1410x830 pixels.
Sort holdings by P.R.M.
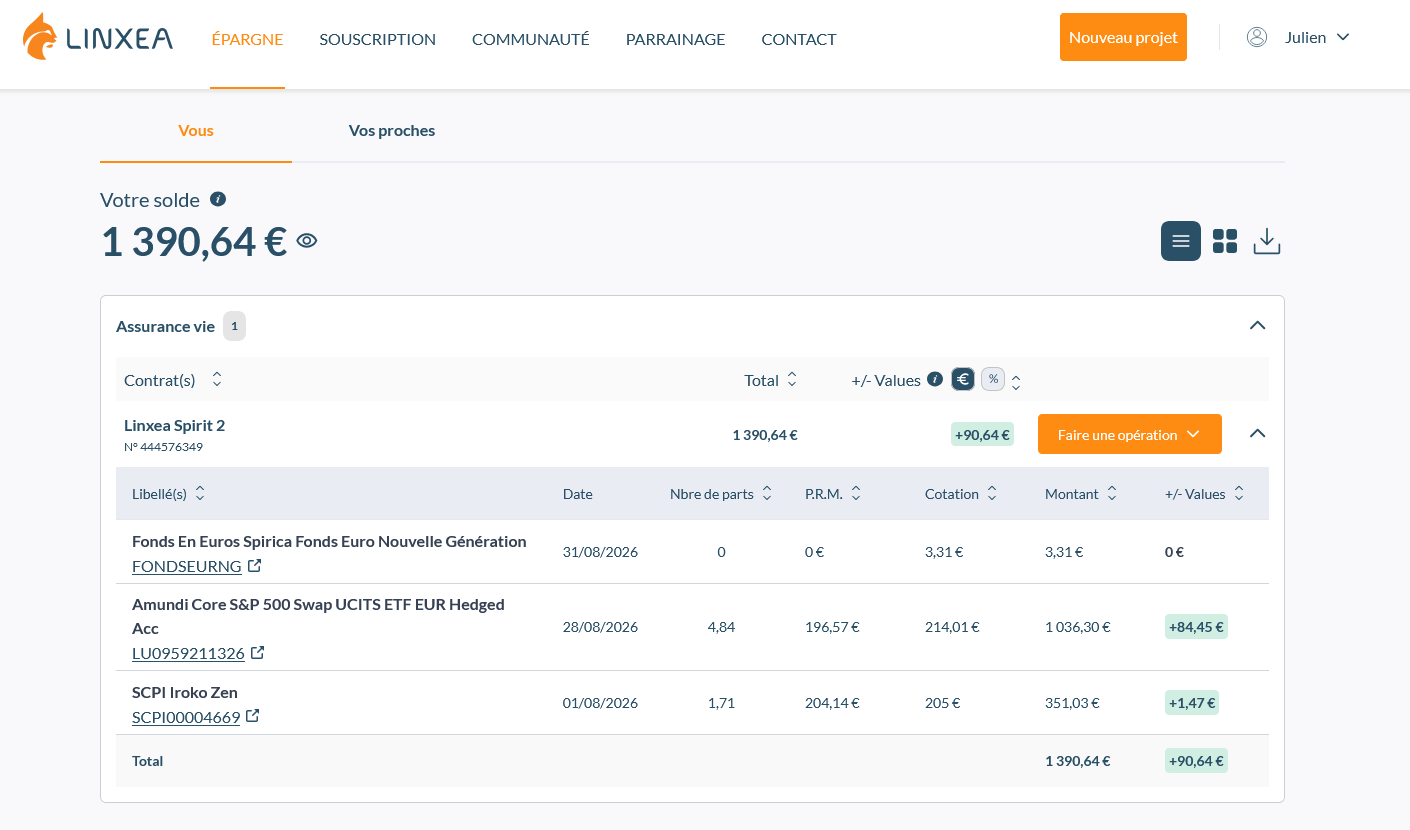point(856,493)
